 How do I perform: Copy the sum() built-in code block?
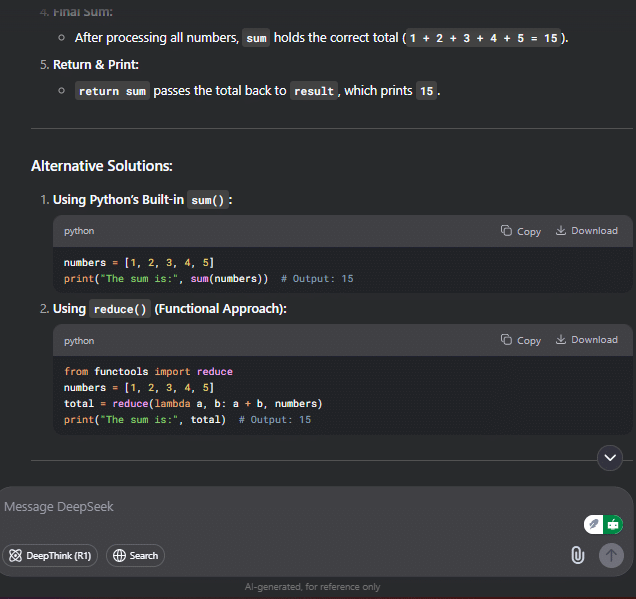(x=520, y=231)
